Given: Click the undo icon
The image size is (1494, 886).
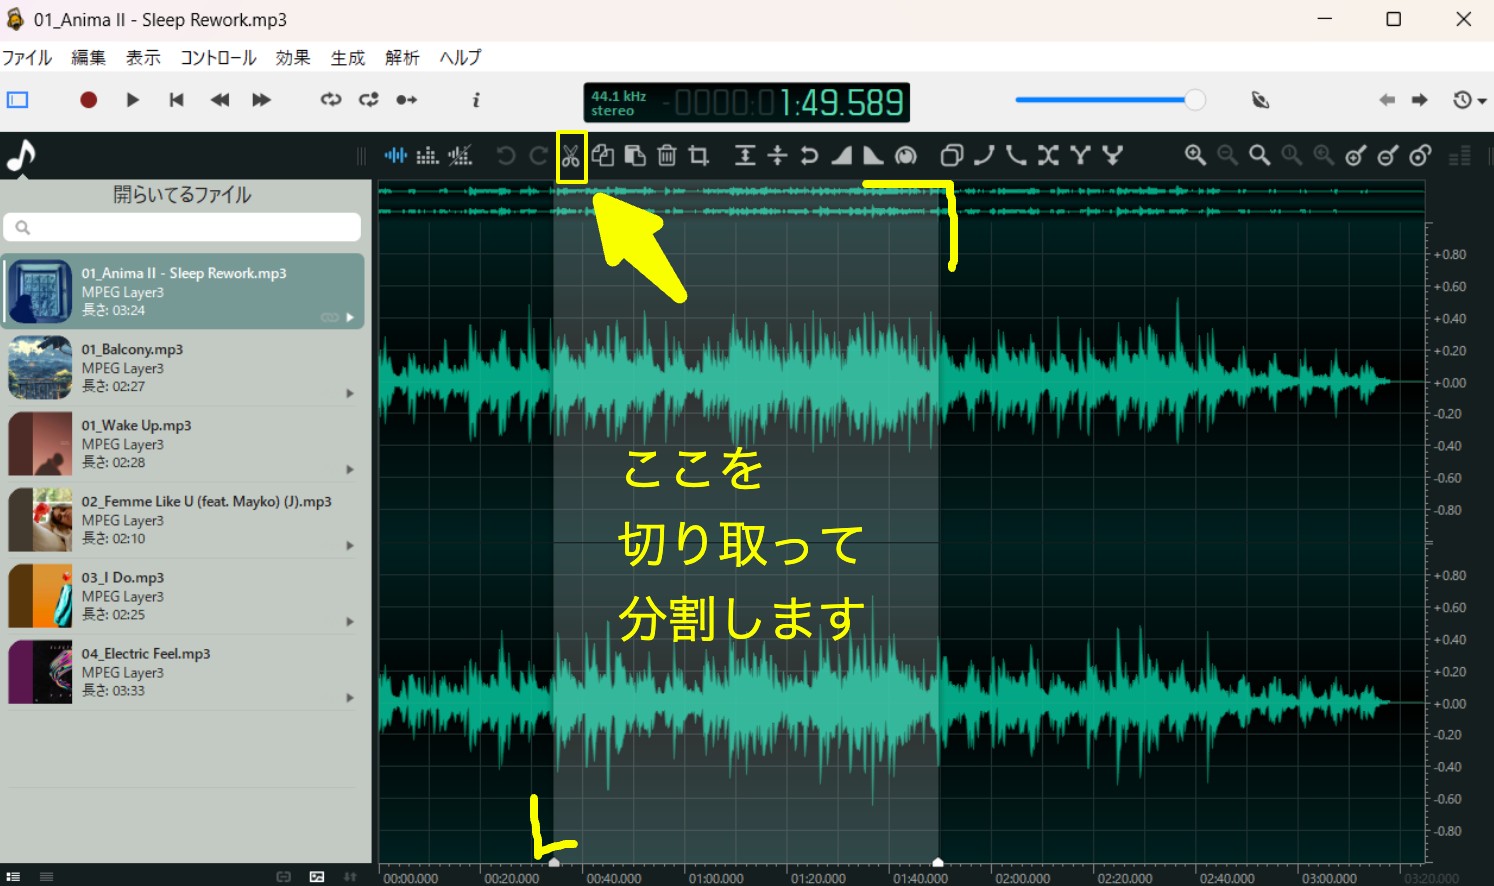Looking at the screenshot, I should coord(506,155).
